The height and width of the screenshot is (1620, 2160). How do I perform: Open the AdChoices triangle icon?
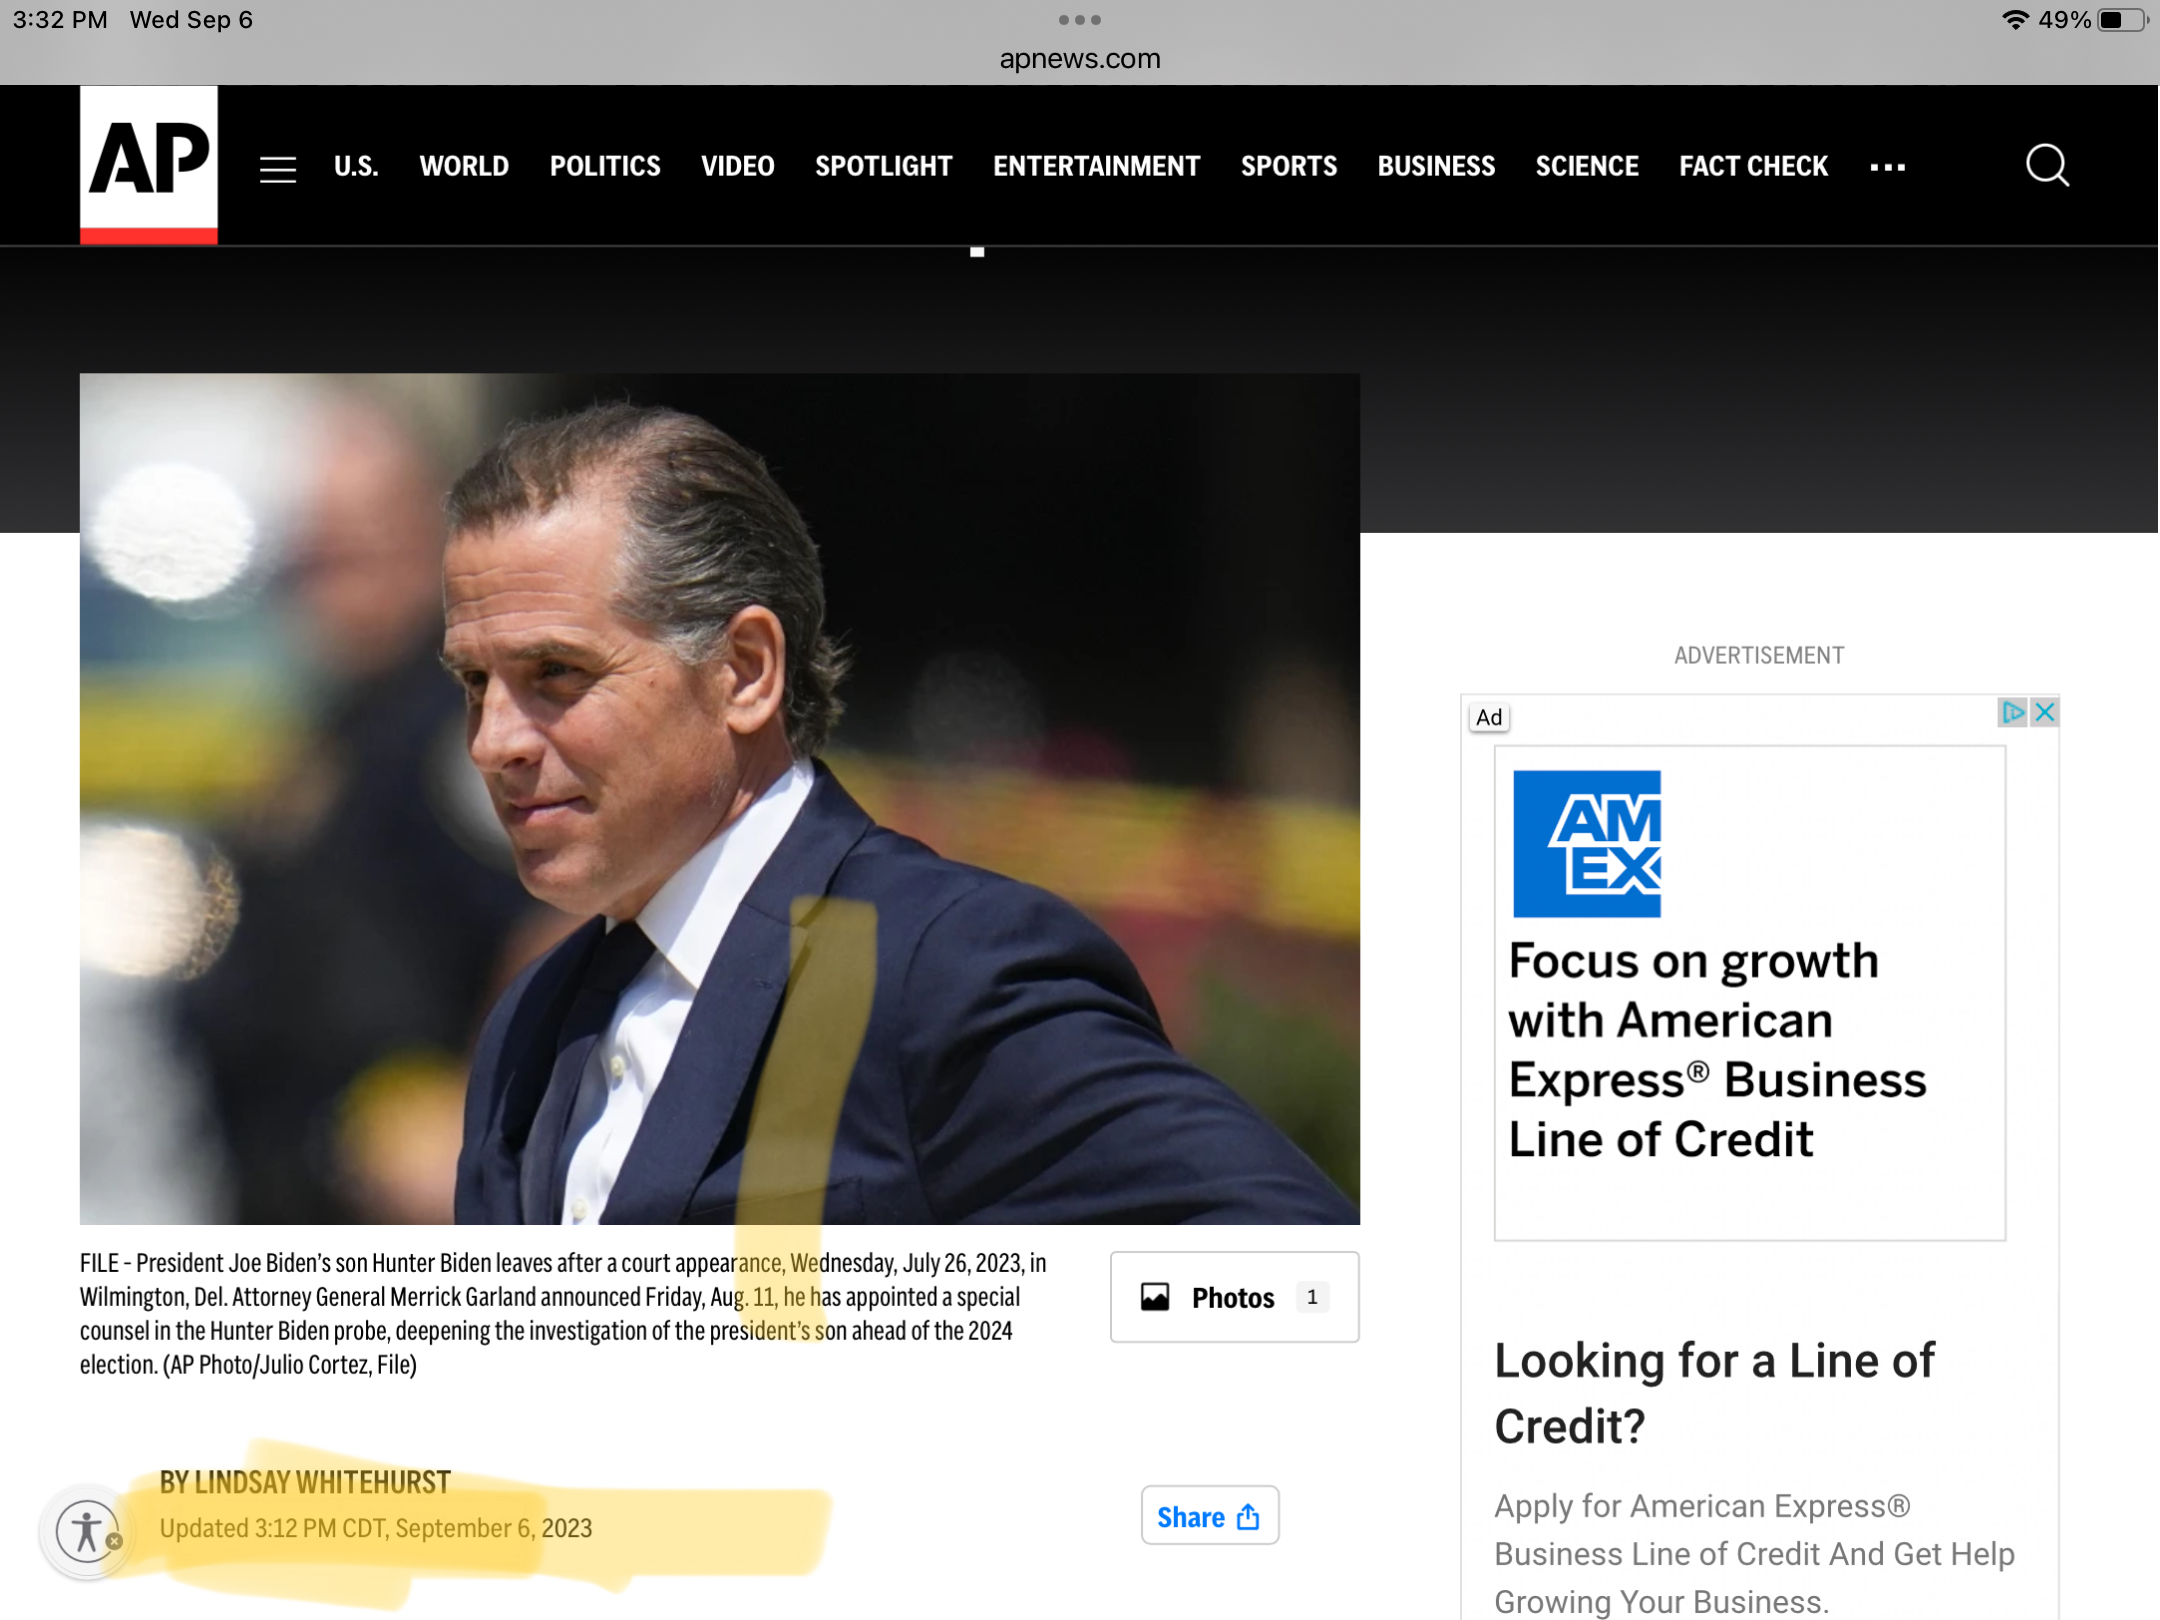pos(2012,712)
